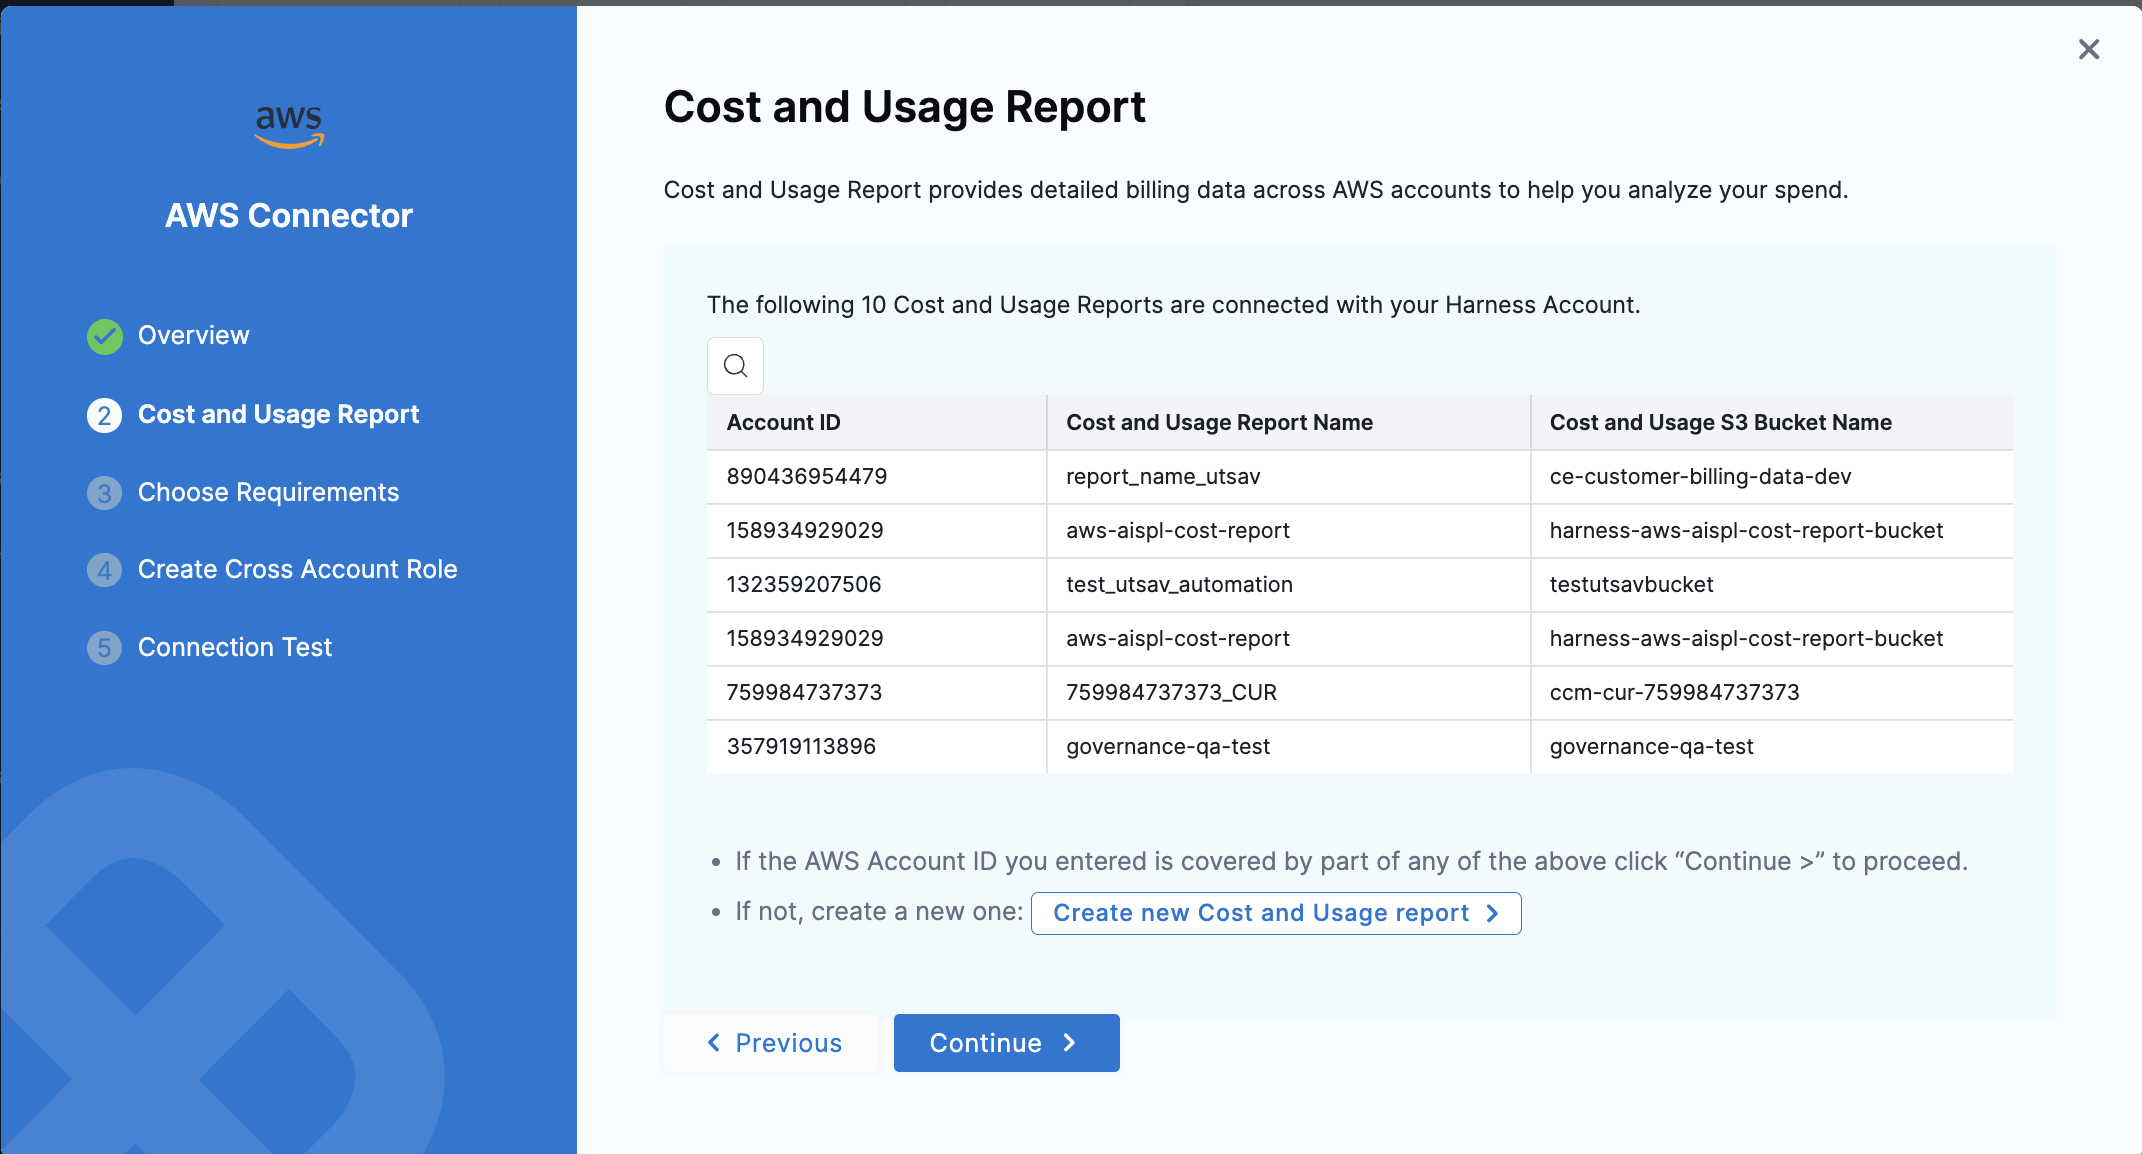The image size is (2142, 1154).
Task: Open the Choose Requirements step
Action: pyautogui.click(x=268, y=492)
